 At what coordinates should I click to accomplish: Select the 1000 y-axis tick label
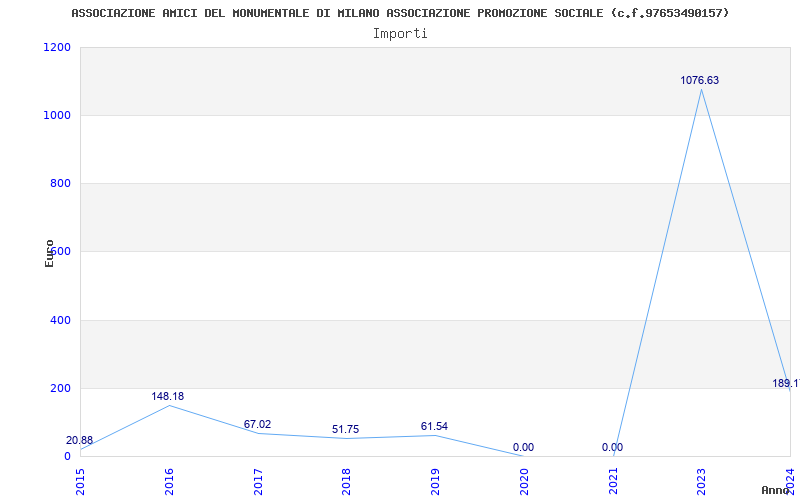pyautogui.click(x=57, y=115)
